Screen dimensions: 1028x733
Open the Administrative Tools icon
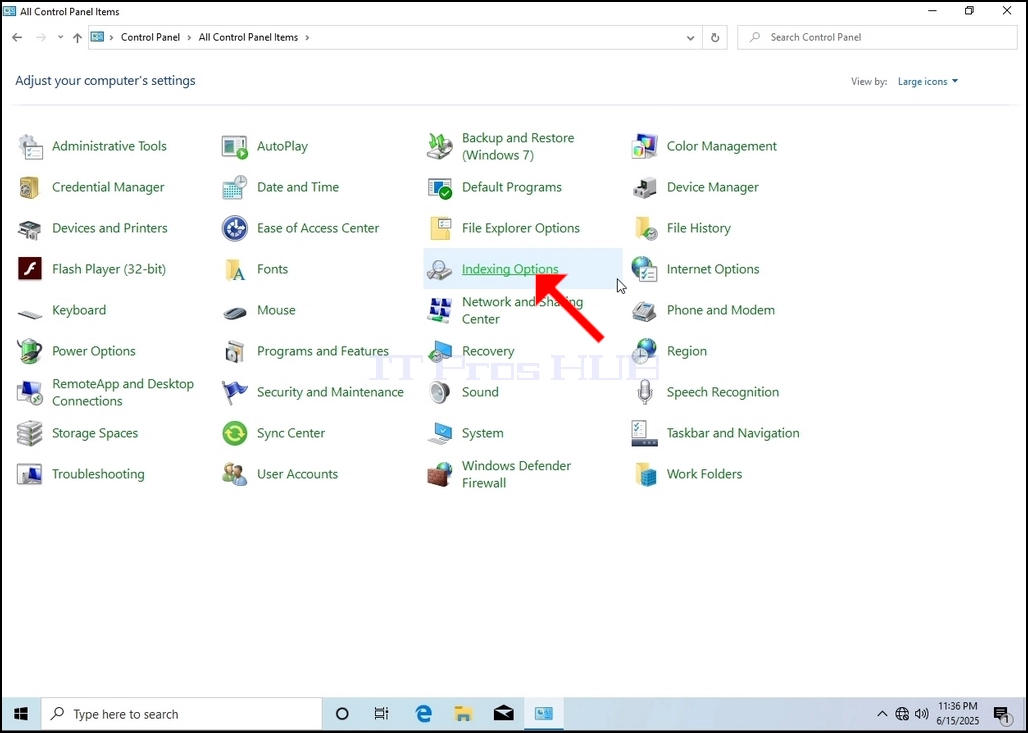click(30, 146)
